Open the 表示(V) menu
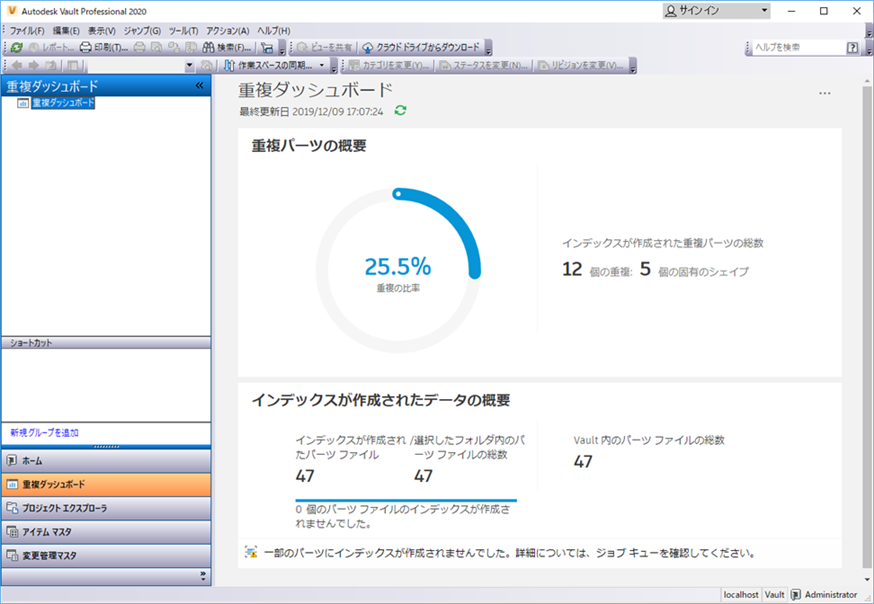This screenshot has height=604, width=874. click(x=101, y=31)
